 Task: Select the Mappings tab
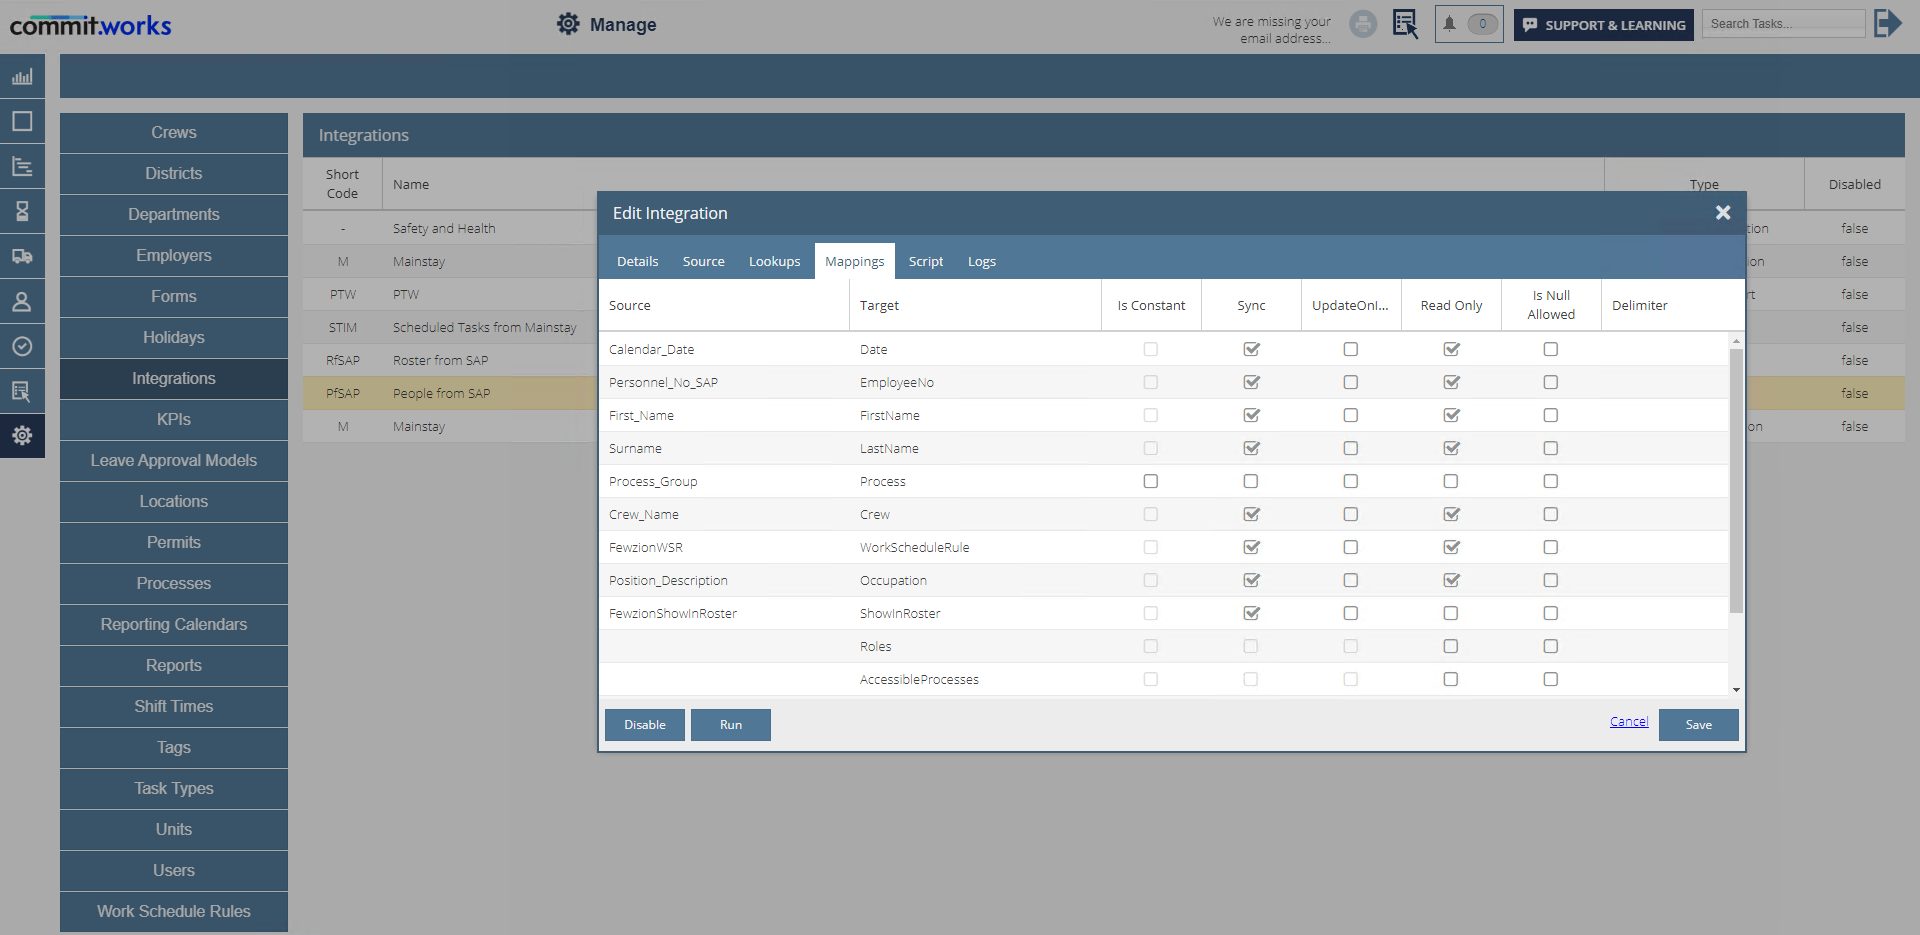[855, 261]
